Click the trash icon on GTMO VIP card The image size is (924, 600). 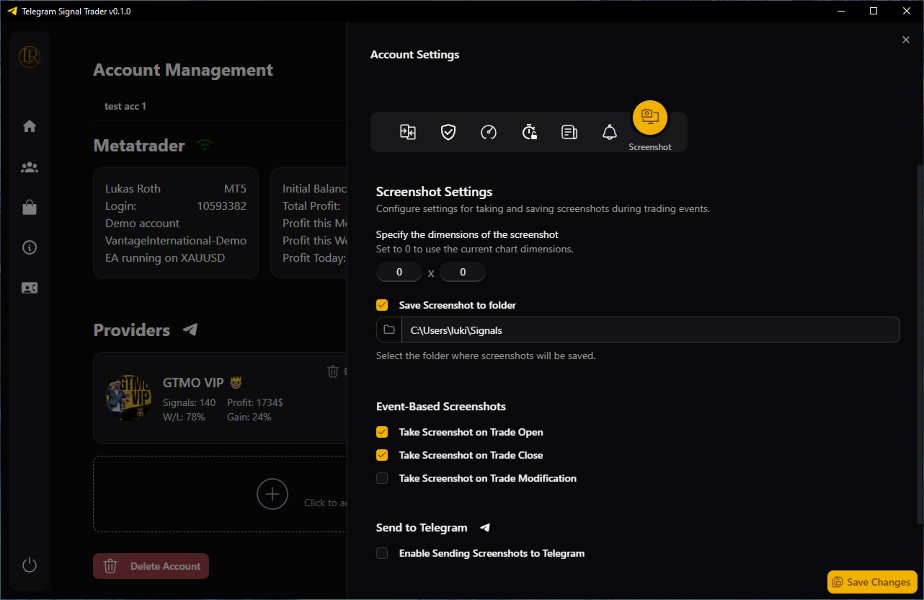(x=332, y=371)
